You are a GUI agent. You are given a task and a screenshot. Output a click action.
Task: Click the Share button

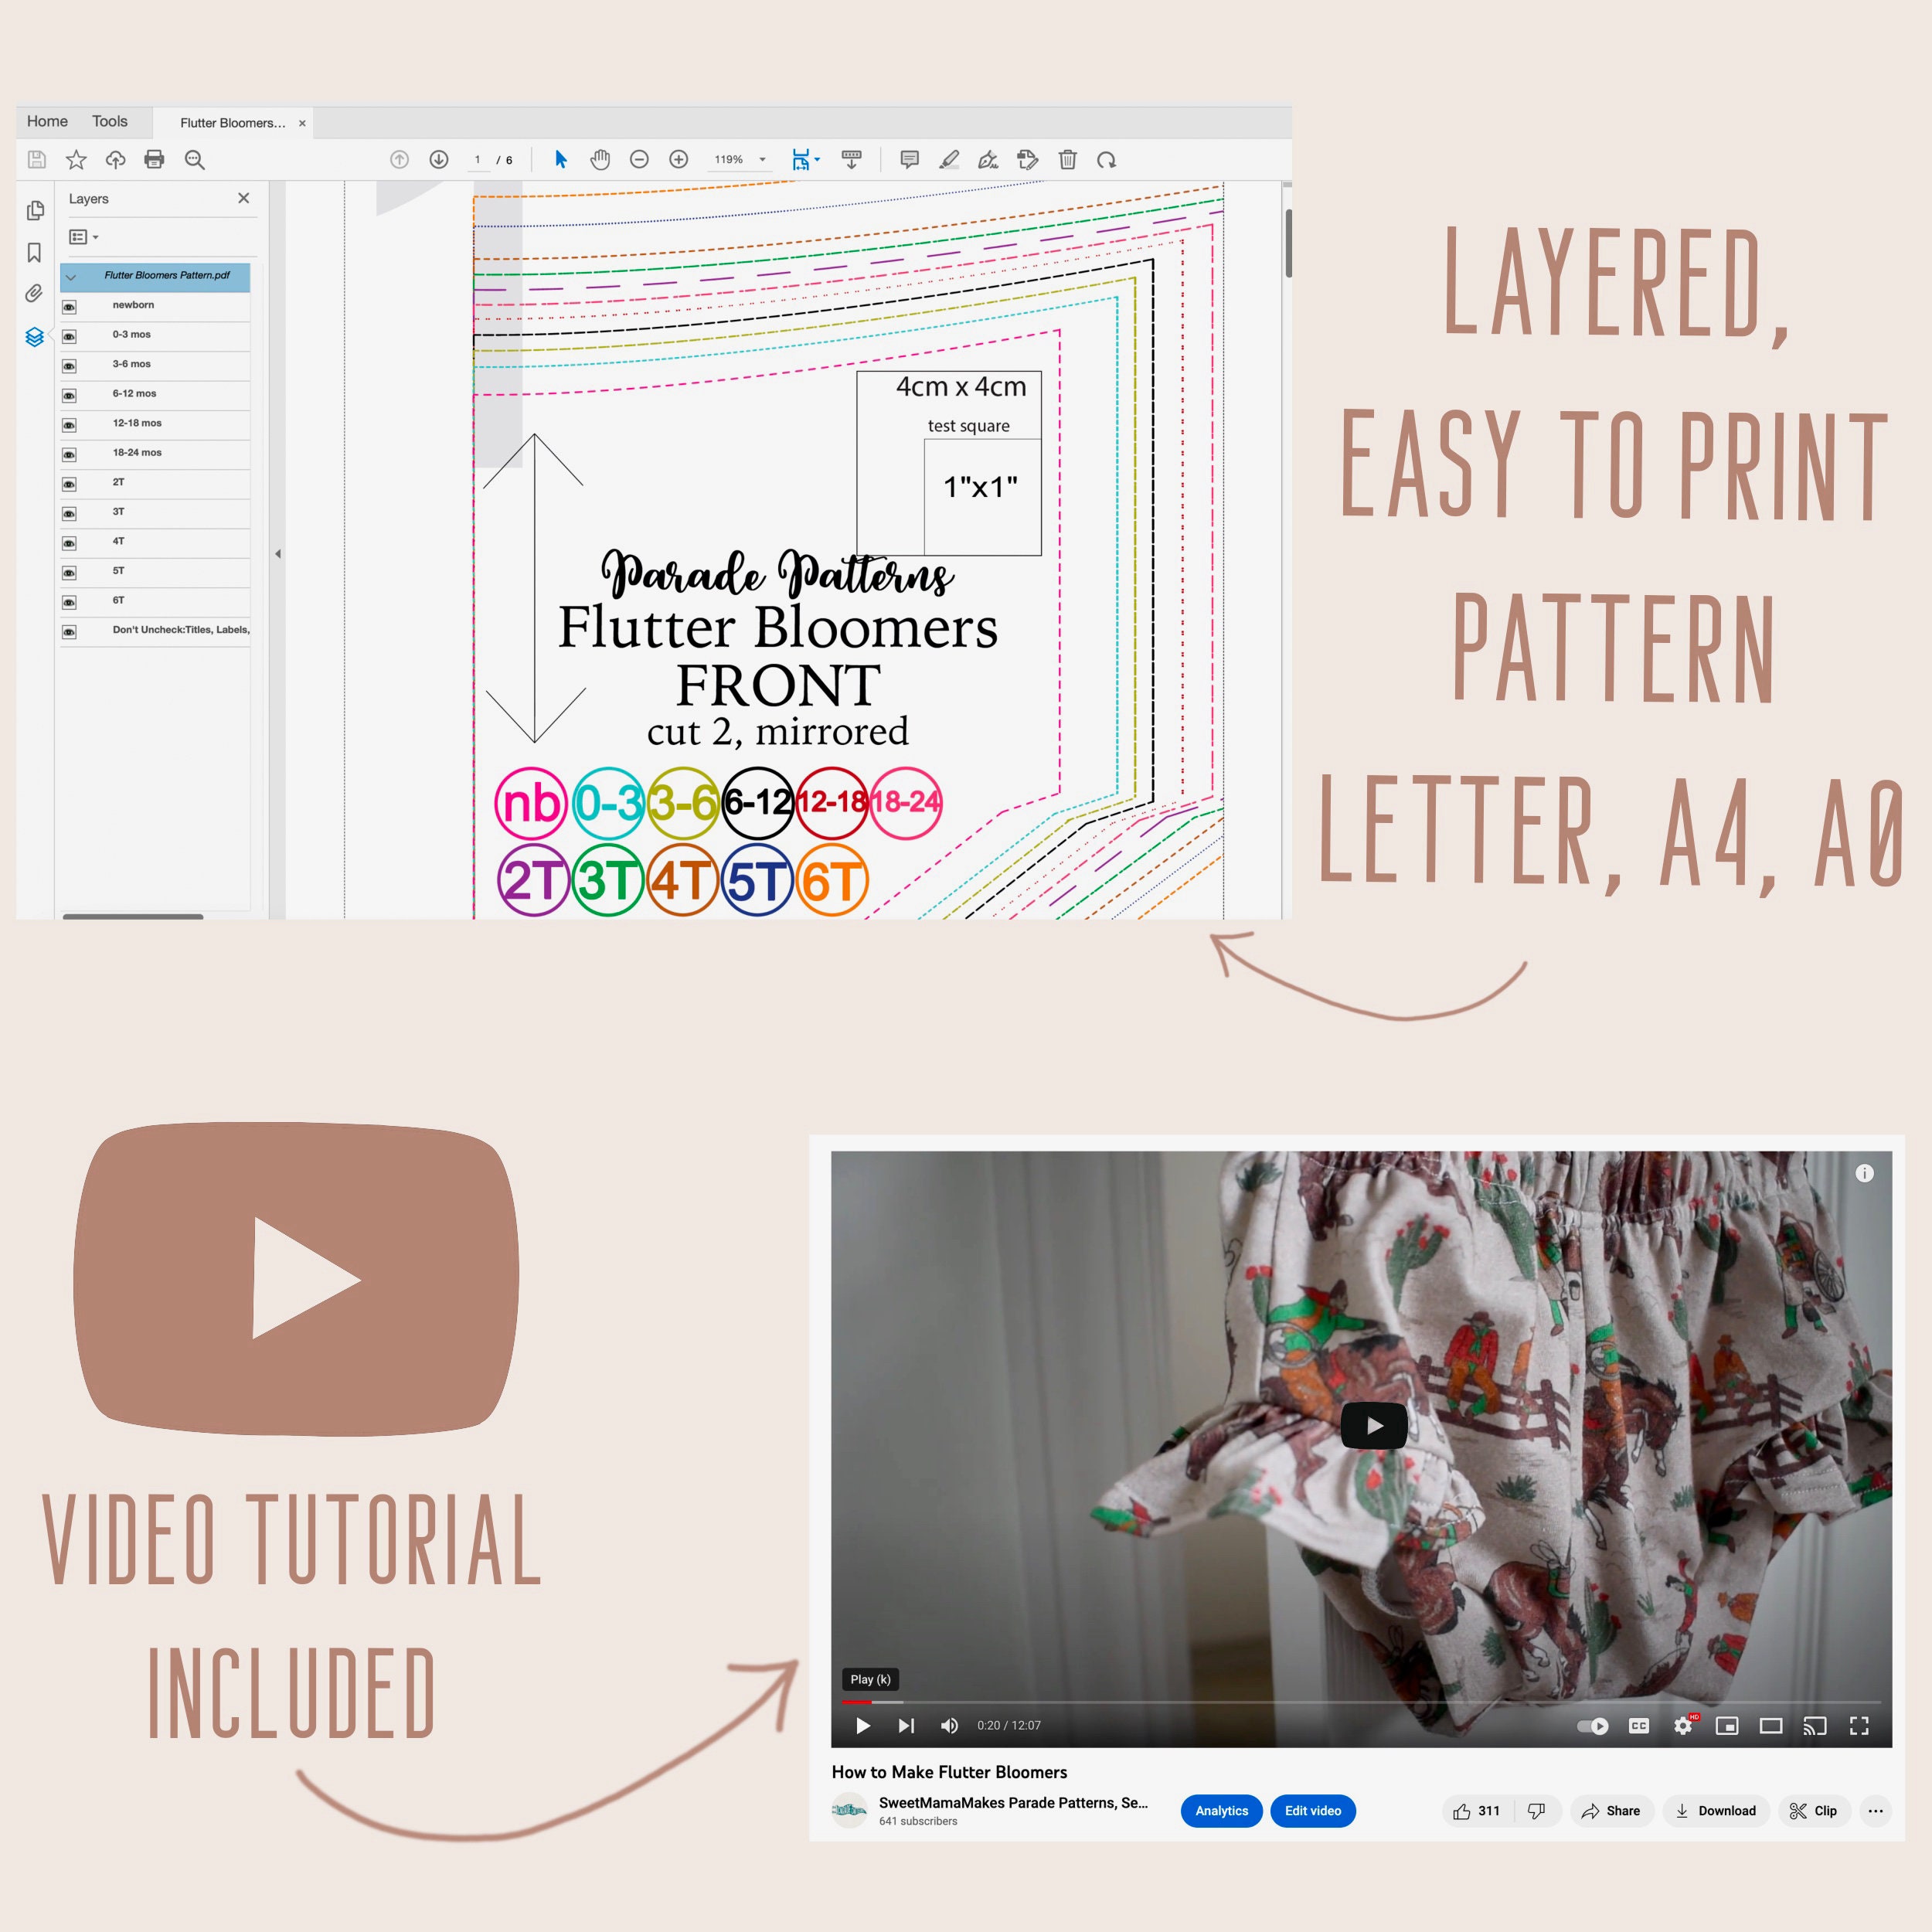(x=1611, y=1810)
